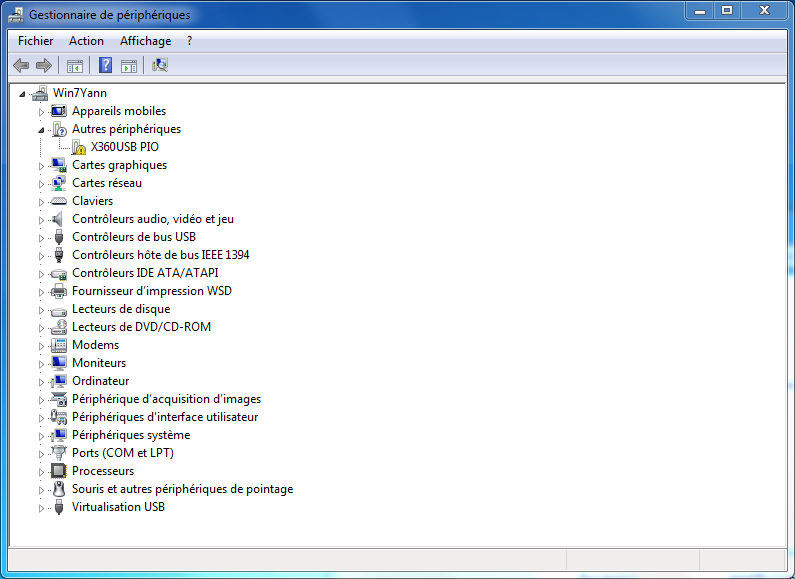Select Fournisseur d'impression WSD label

(152, 291)
